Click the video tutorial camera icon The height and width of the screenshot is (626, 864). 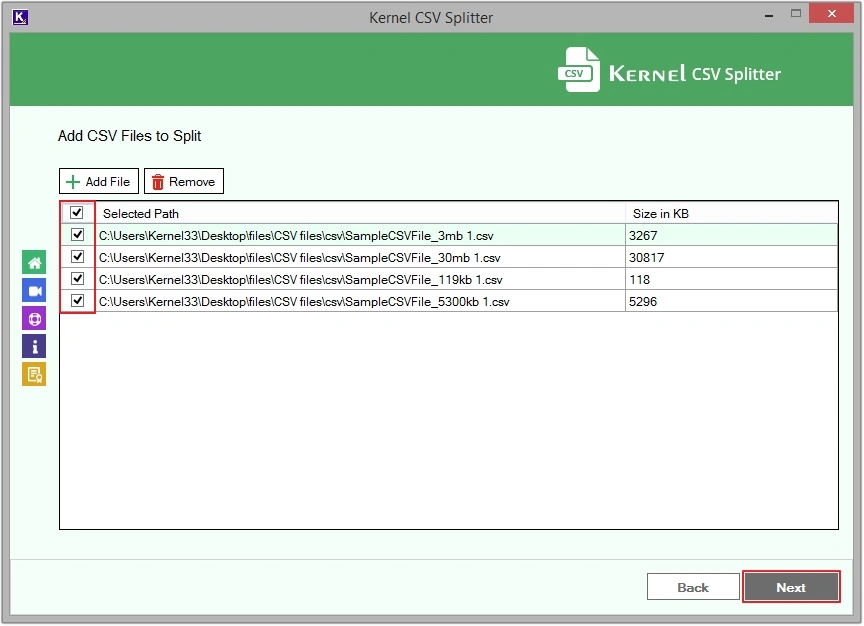[x=34, y=290]
